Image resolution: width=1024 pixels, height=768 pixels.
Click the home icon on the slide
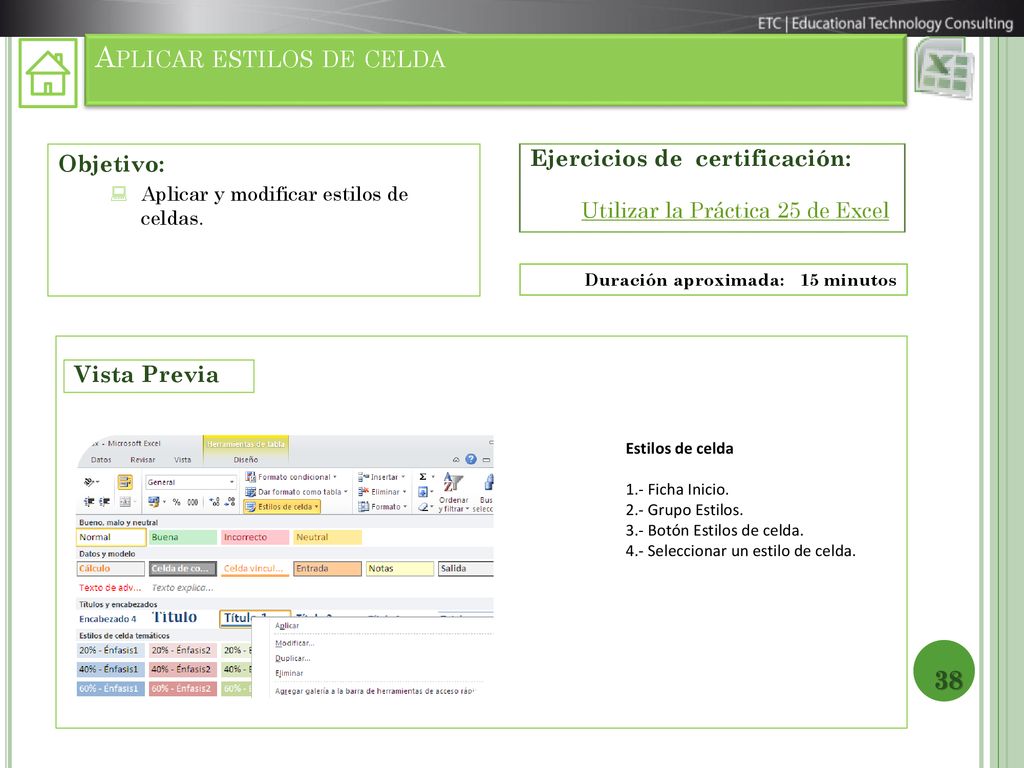pyautogui.click(x=48, y=72)
